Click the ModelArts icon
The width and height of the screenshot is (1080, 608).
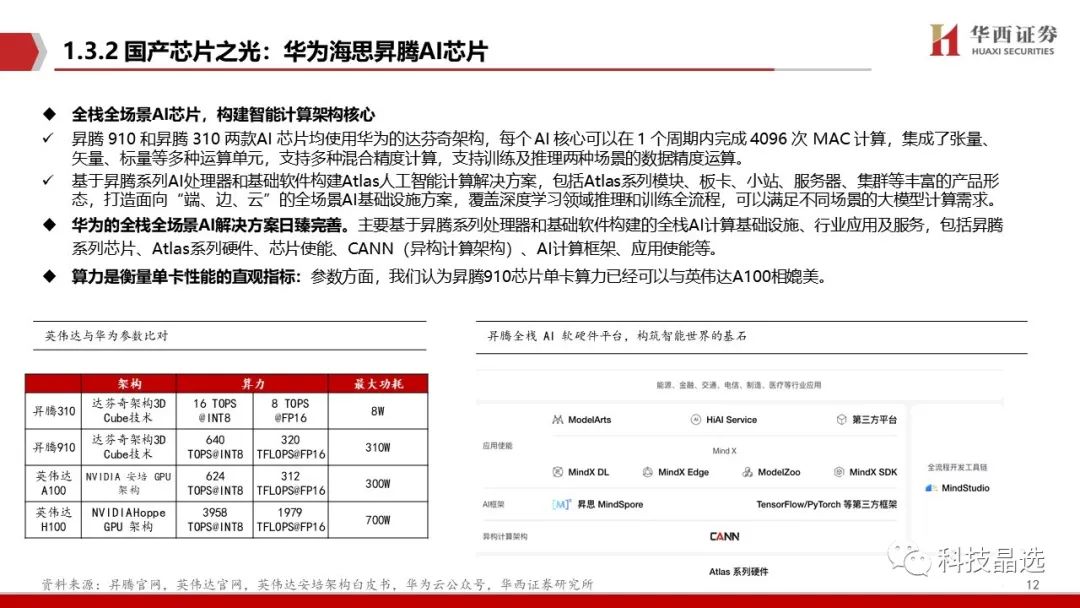[557, 419]
